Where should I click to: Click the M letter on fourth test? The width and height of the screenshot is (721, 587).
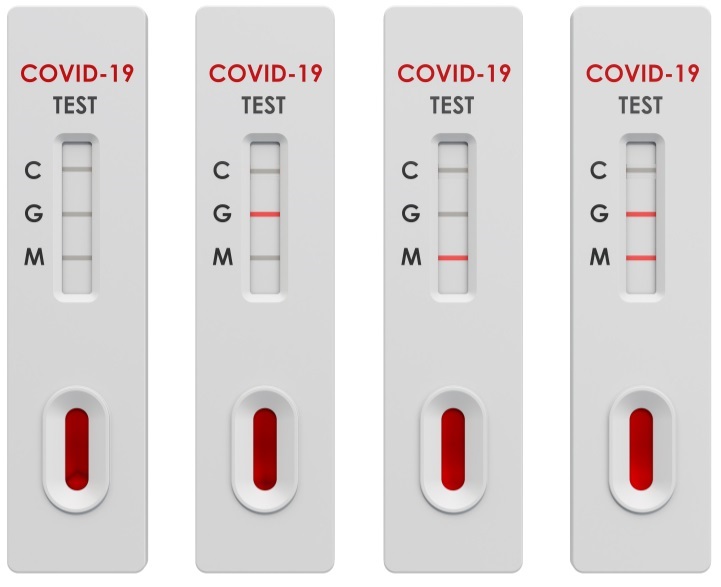[600, 256]
